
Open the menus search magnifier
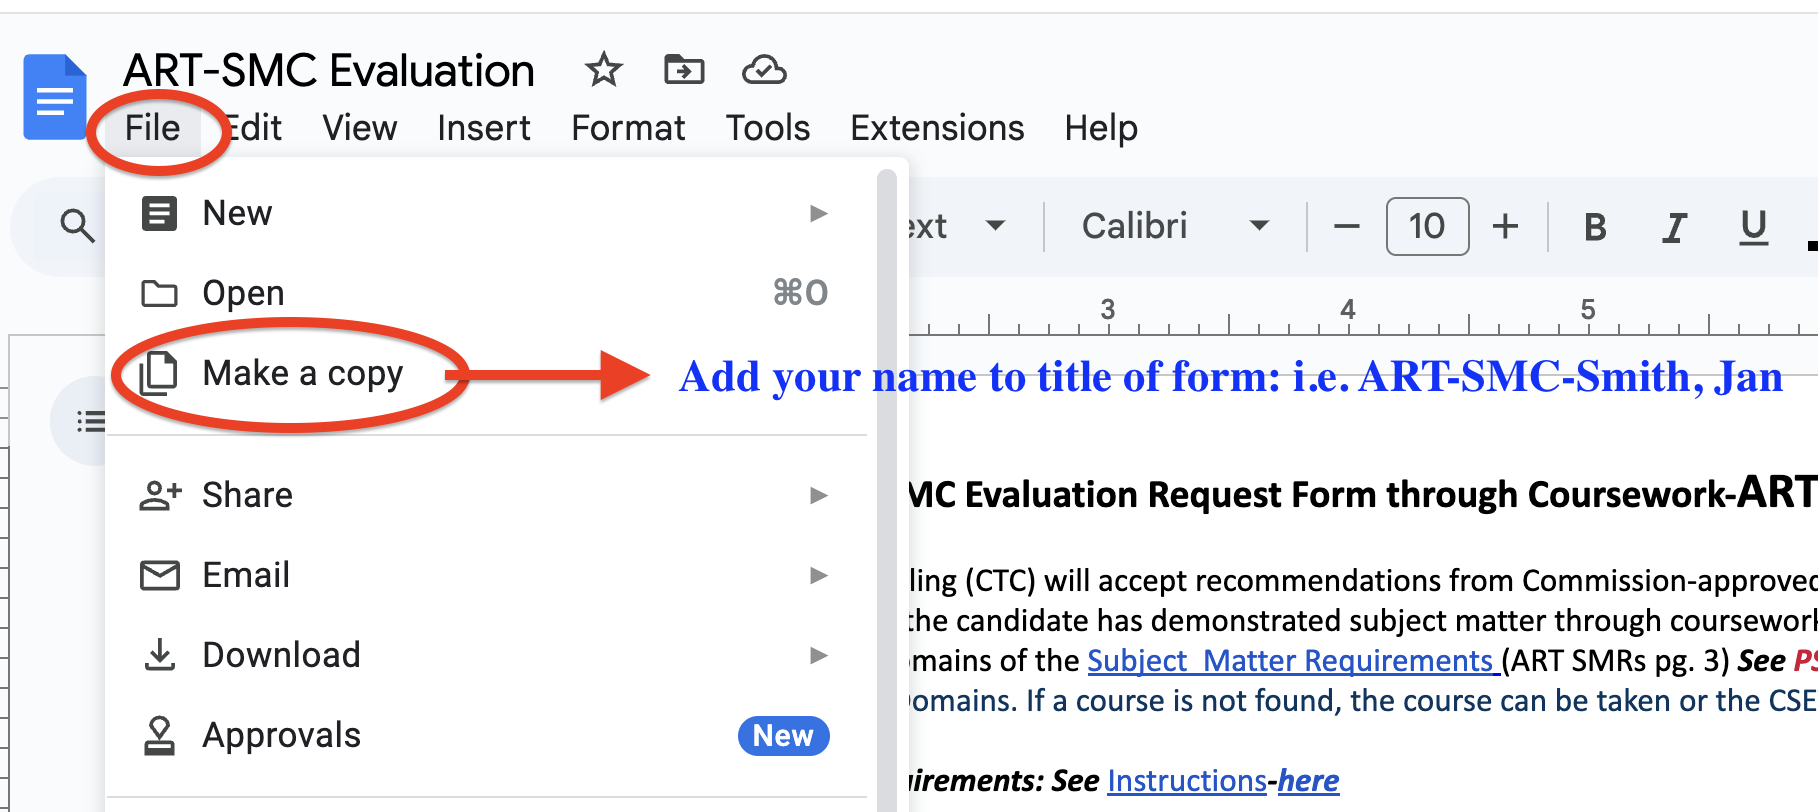tap(77, 226)
